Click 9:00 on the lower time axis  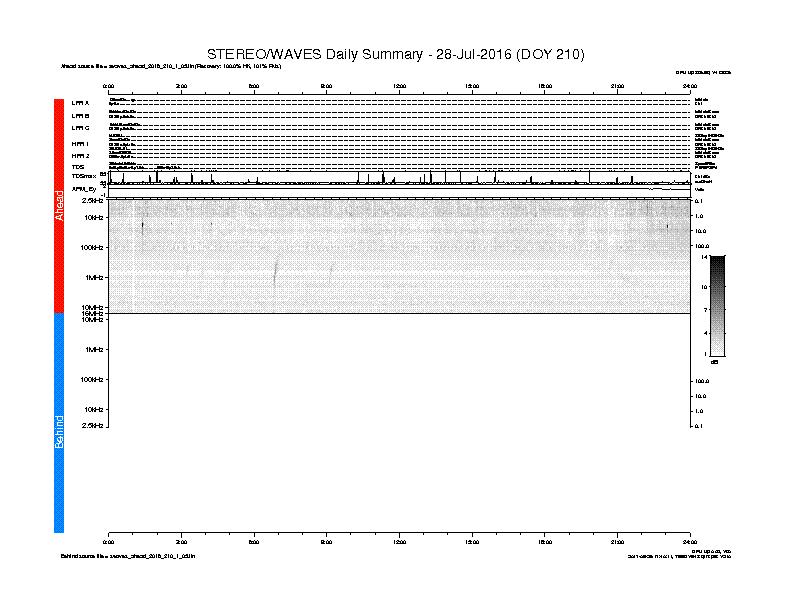(x=327, y=542)
